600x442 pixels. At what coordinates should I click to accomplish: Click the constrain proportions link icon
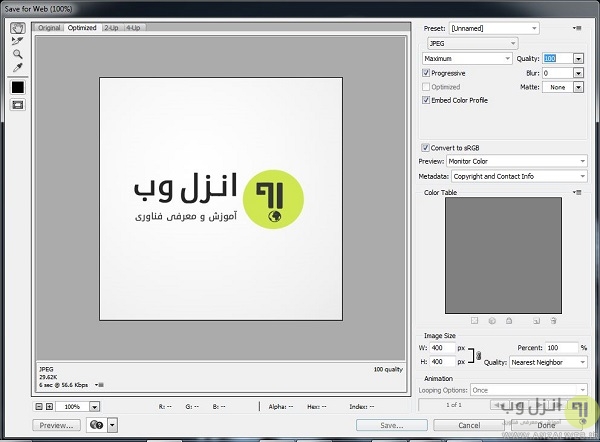pos(477,356)
